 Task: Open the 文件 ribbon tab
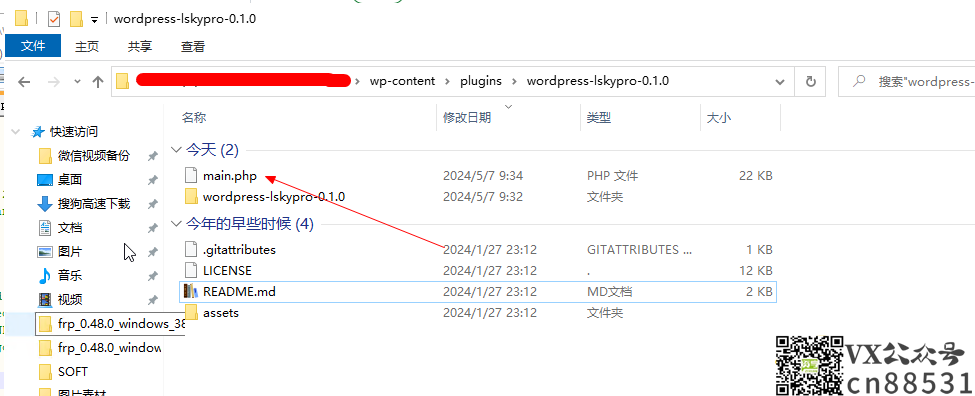click(x=33, y=46)
